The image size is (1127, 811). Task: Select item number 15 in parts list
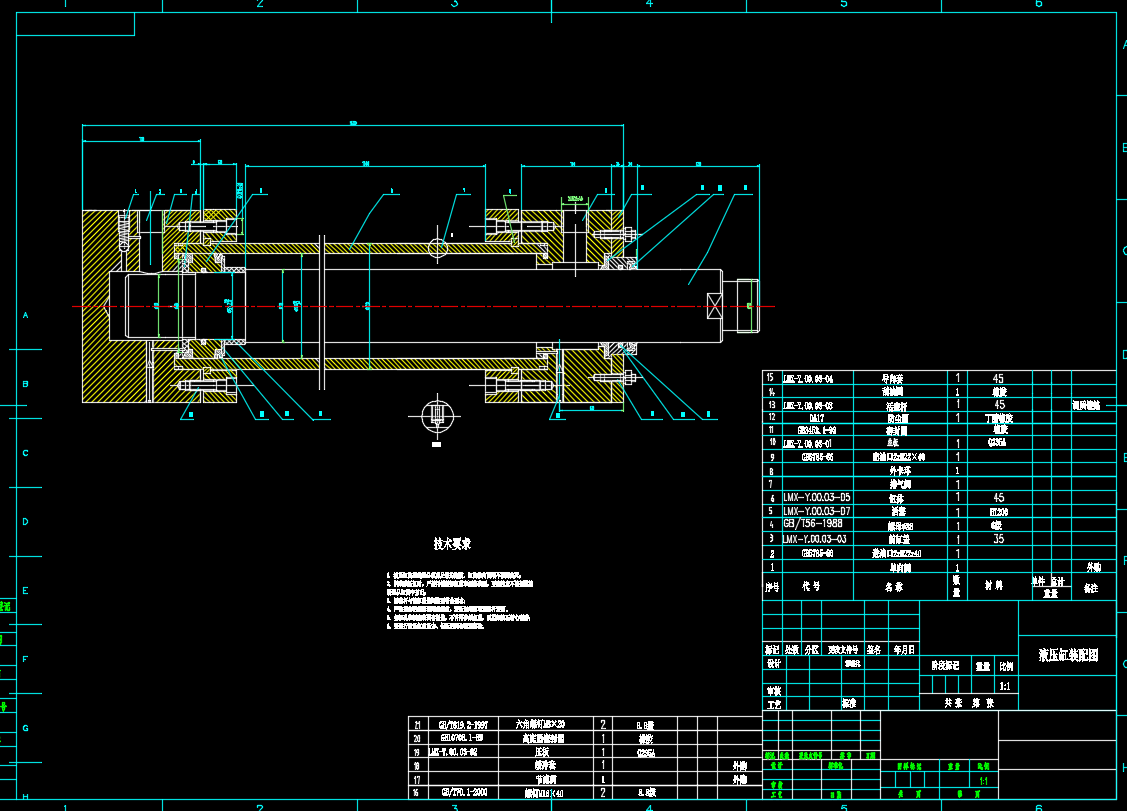[769, 378]
